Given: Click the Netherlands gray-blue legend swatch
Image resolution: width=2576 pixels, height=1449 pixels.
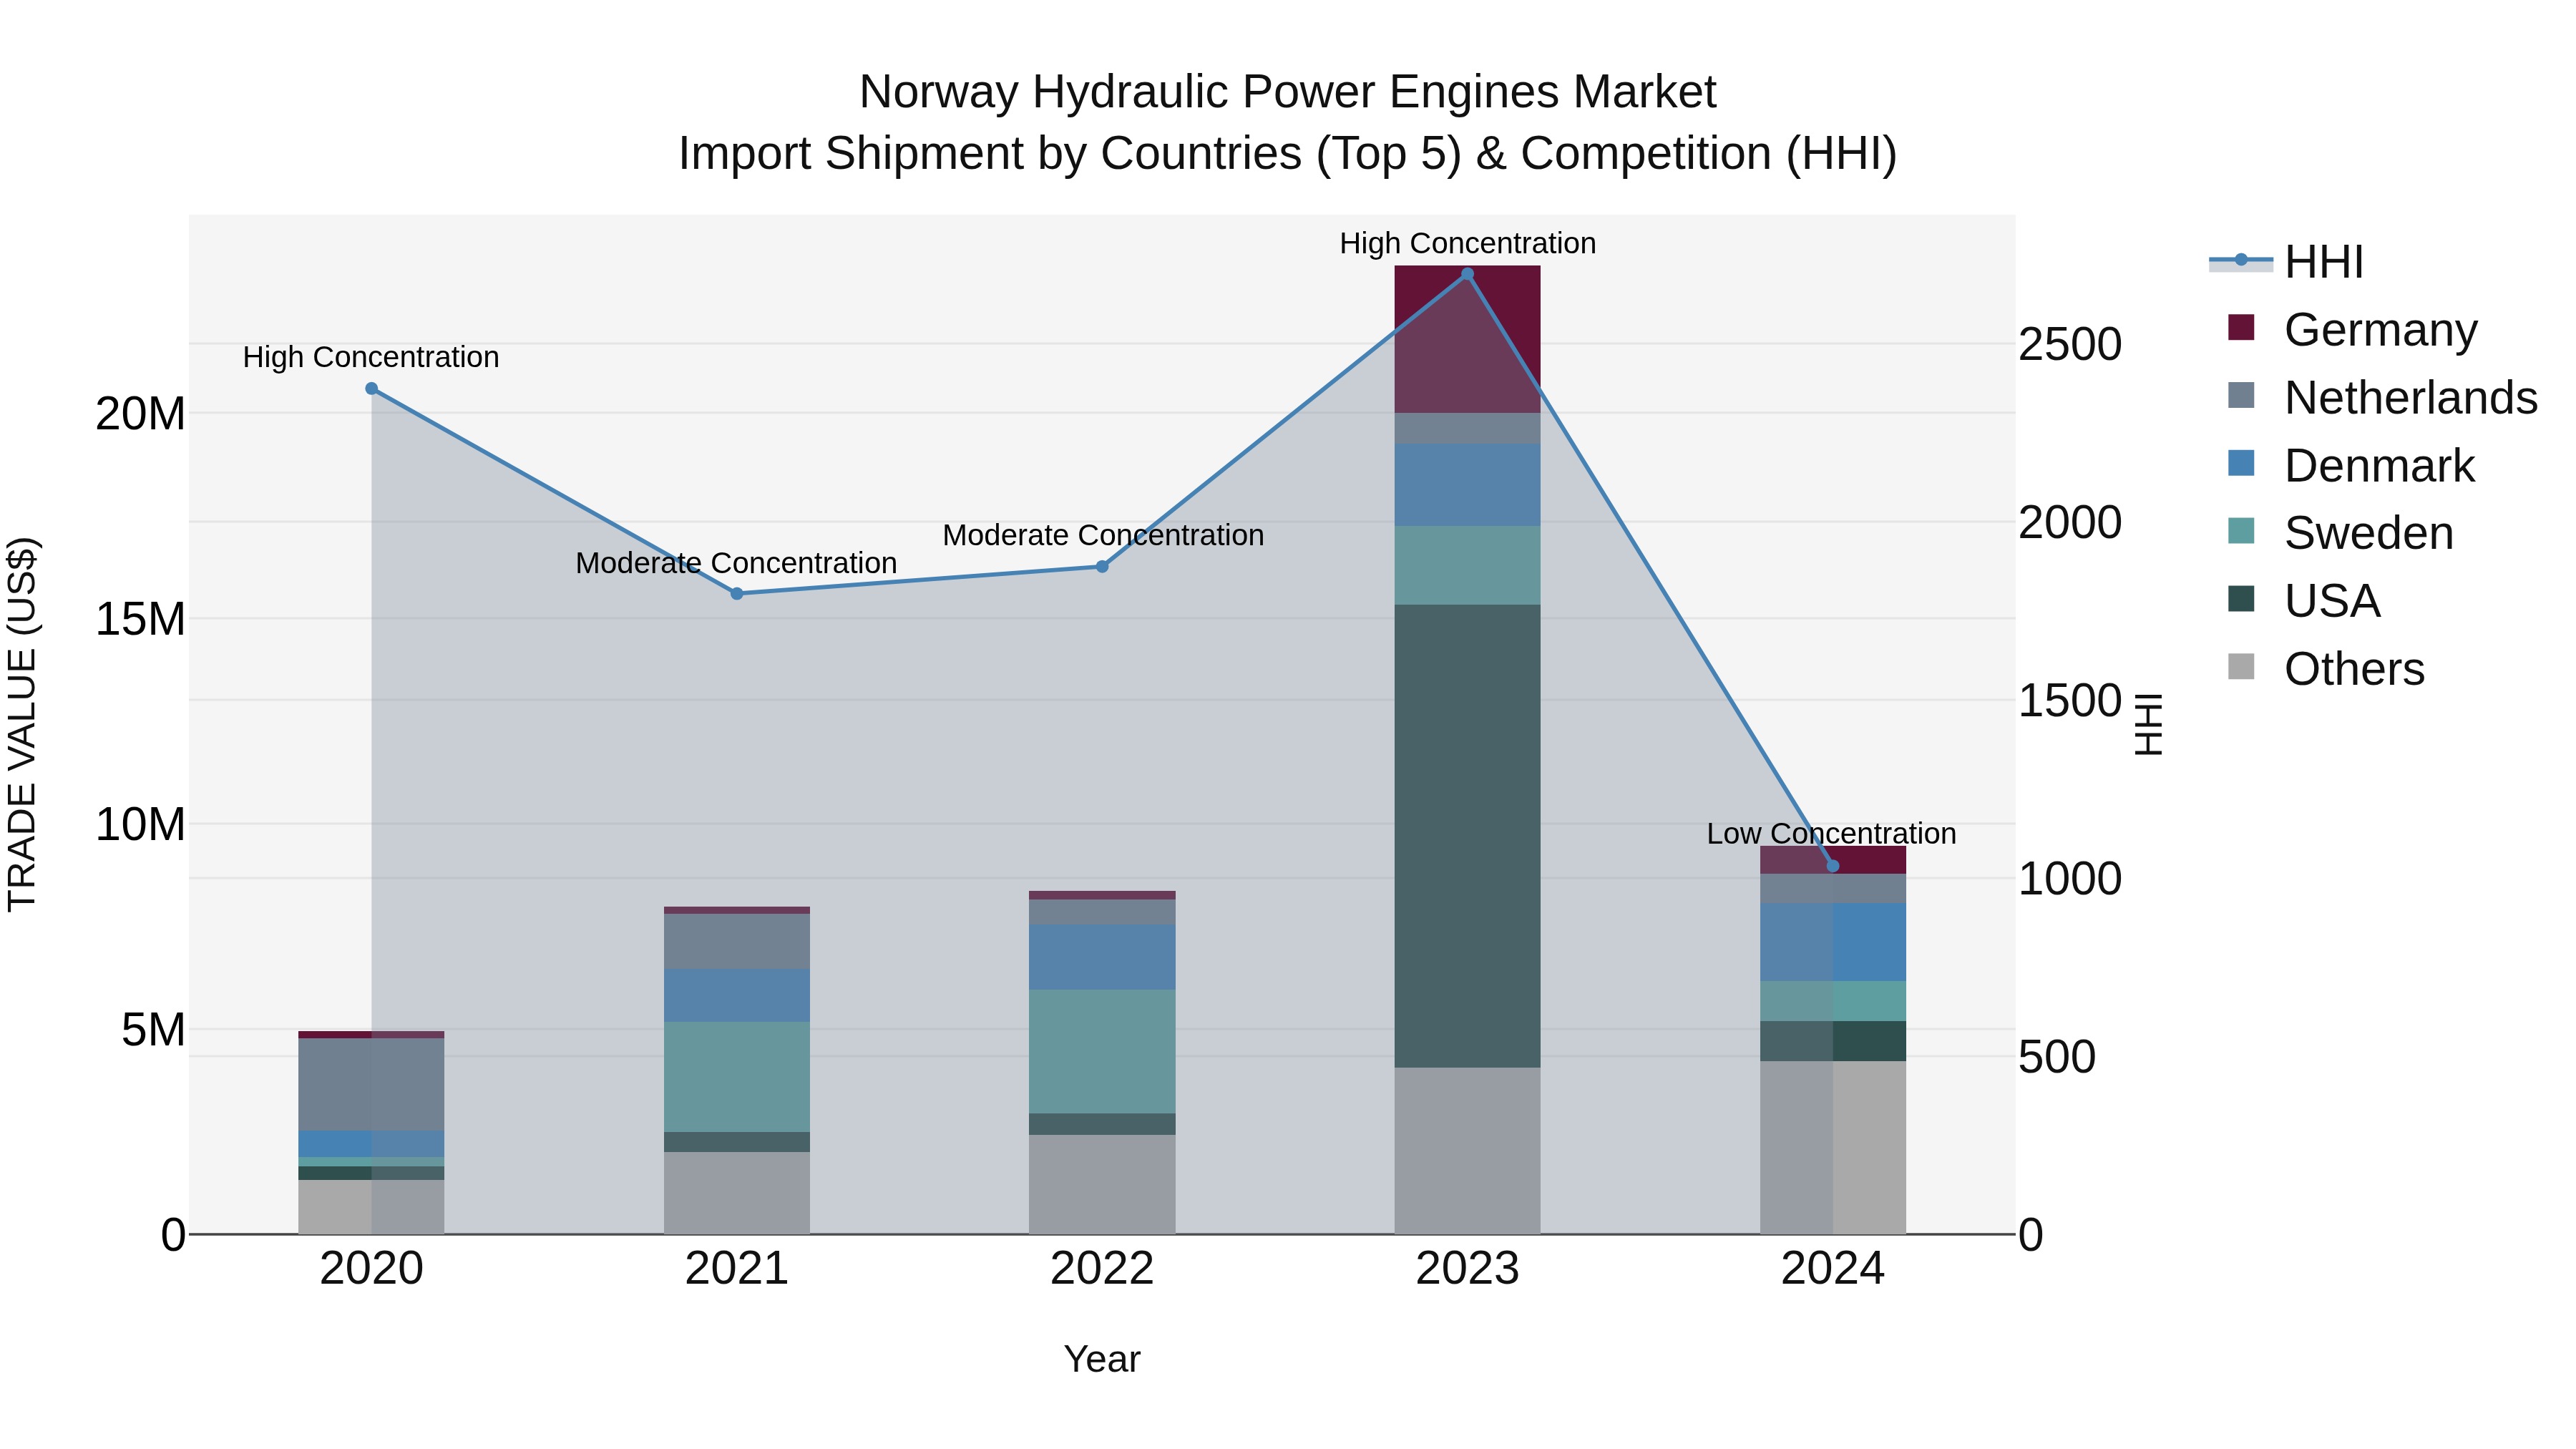Looking at the screenshot, I should click(2241, 395).
